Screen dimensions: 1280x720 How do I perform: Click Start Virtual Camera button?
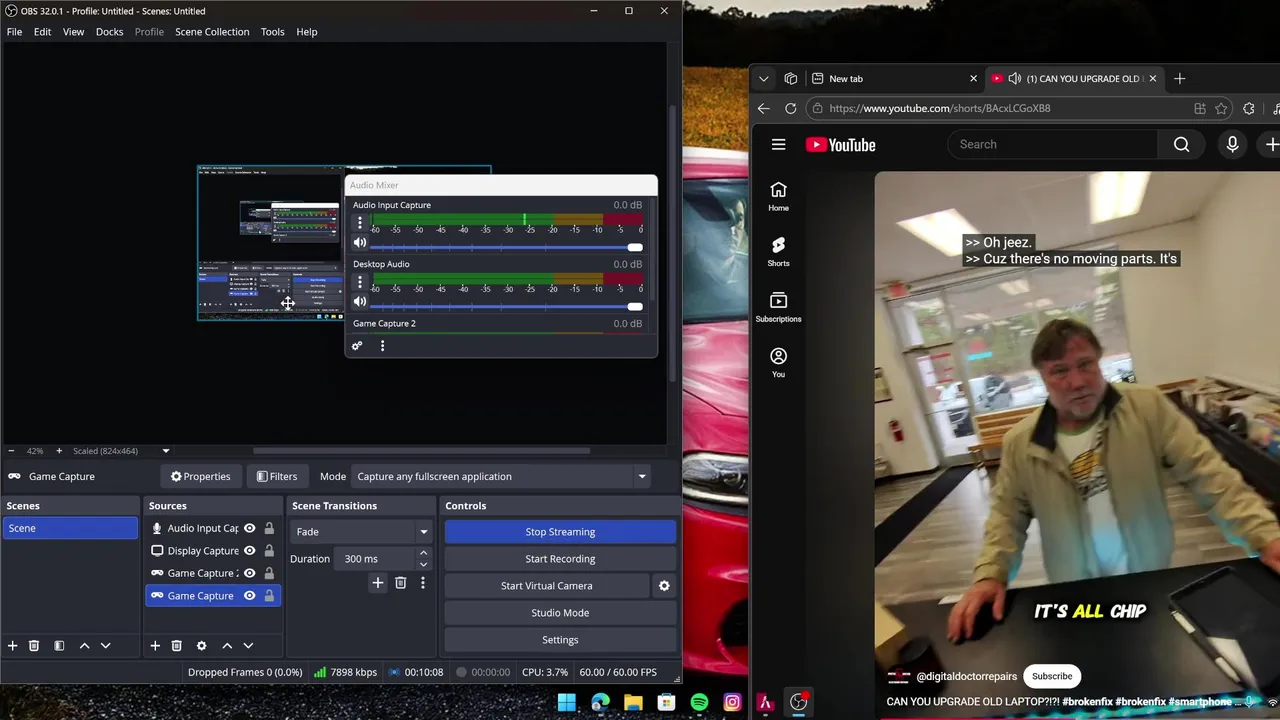point(547,586)
